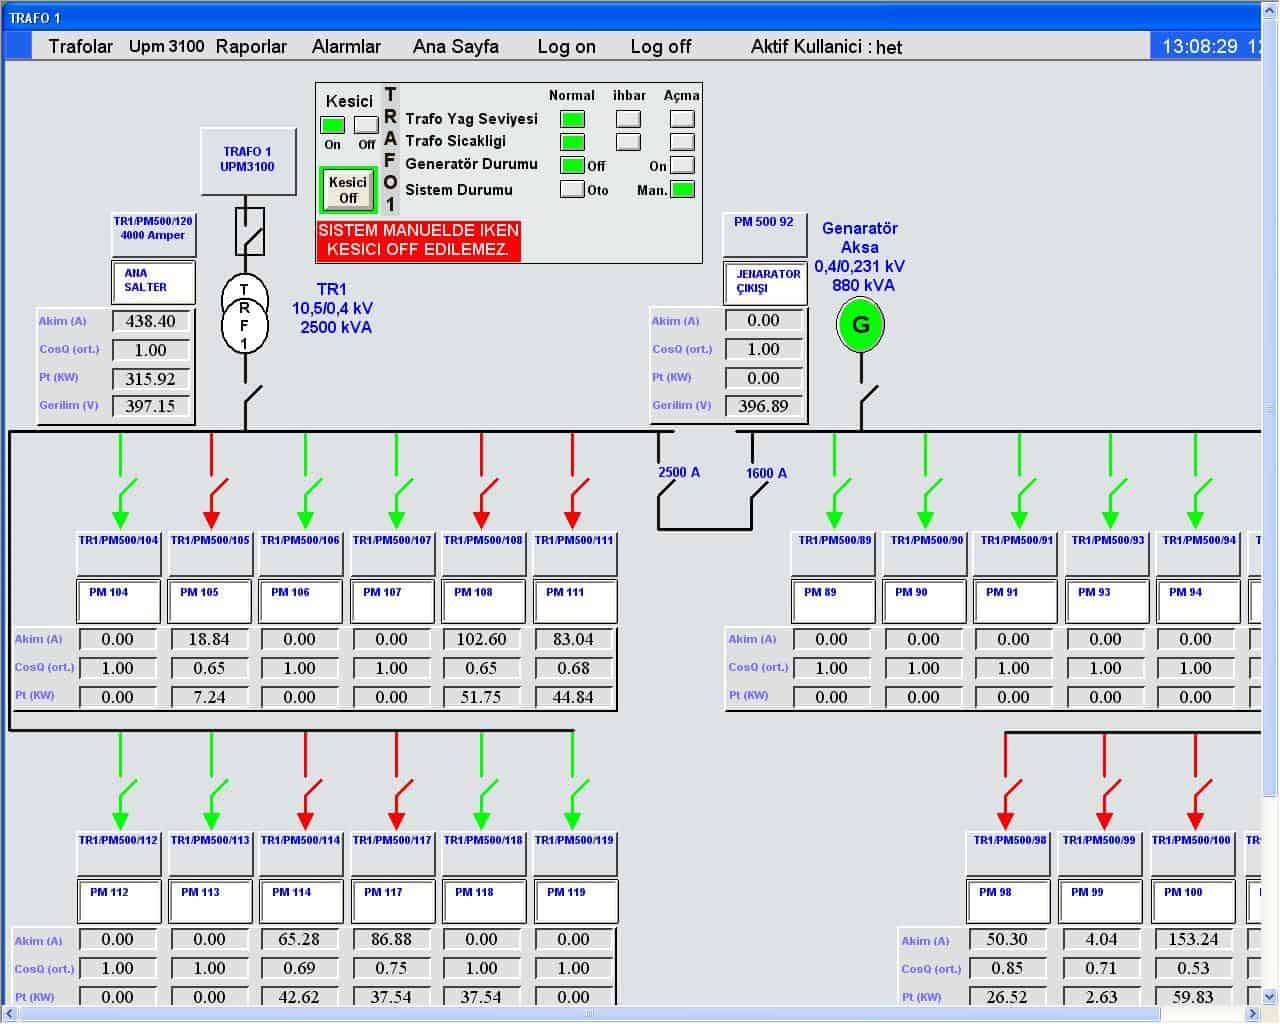Image resolution: width=1280 pixels, height=1024 pixels.
Task: Enable Sistem Durumu Oto mode
Action: coord(572,189)
